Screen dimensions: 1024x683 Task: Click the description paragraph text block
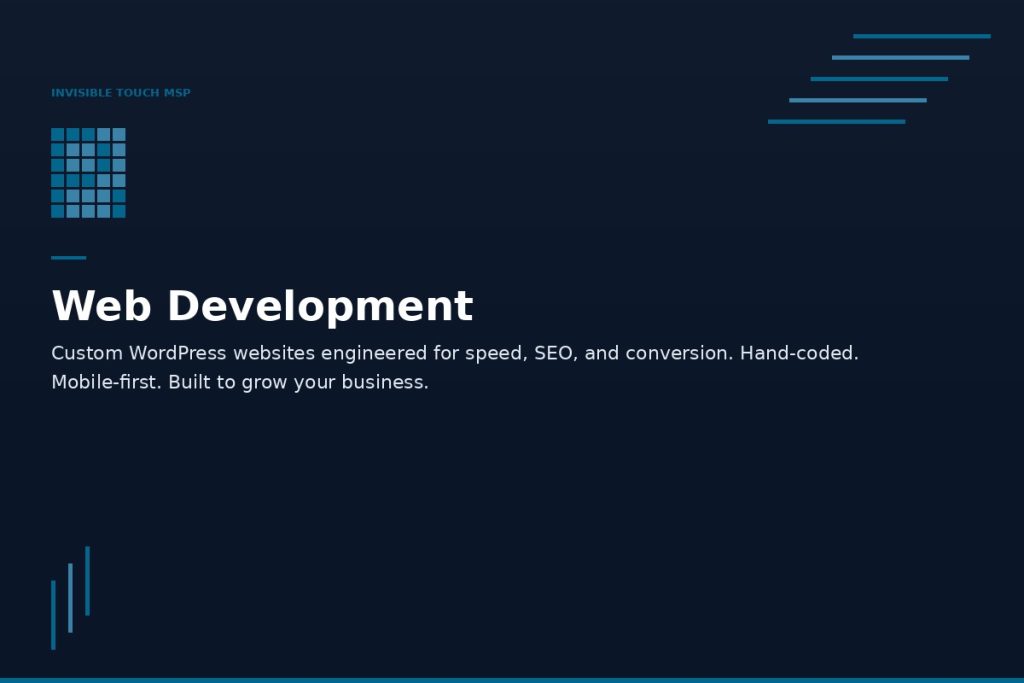(x=455, y=367)
